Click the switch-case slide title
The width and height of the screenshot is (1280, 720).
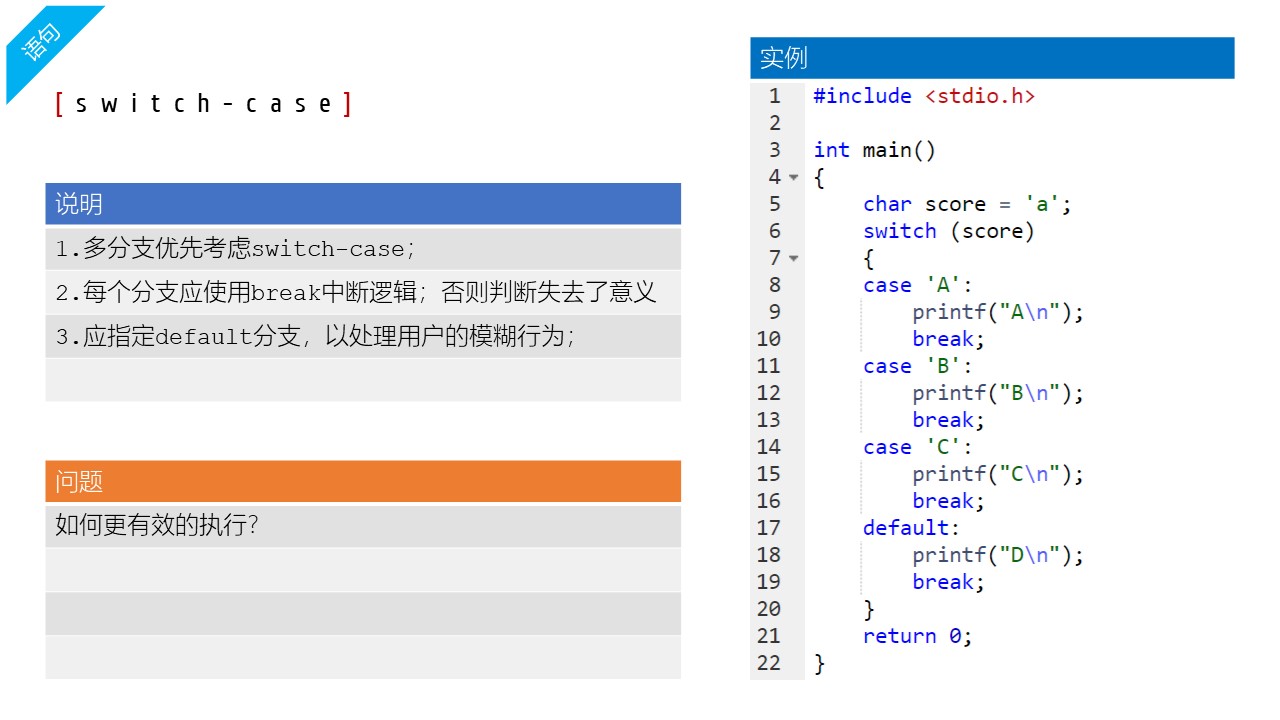click(x=203, y=104)
